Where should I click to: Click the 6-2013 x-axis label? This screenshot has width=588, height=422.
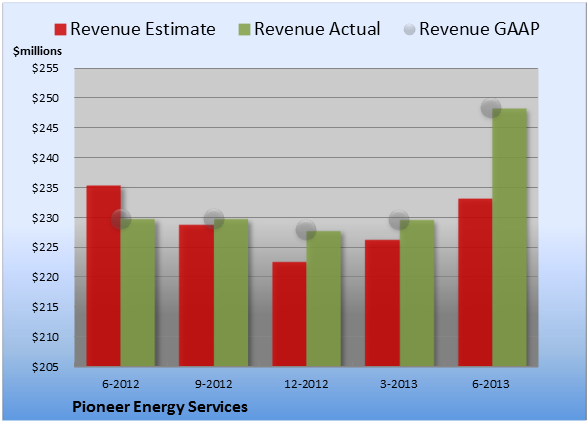(491, 384)
